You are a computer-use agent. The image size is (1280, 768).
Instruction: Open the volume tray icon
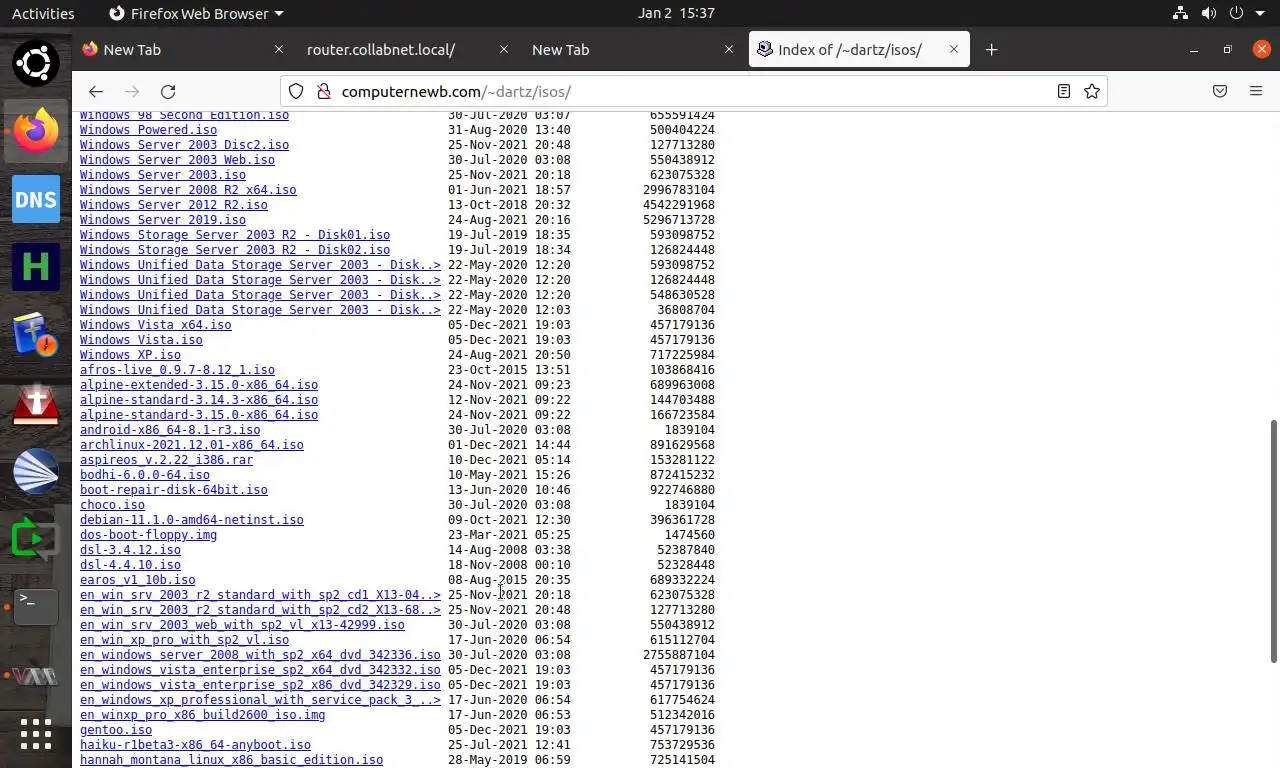1208,13
